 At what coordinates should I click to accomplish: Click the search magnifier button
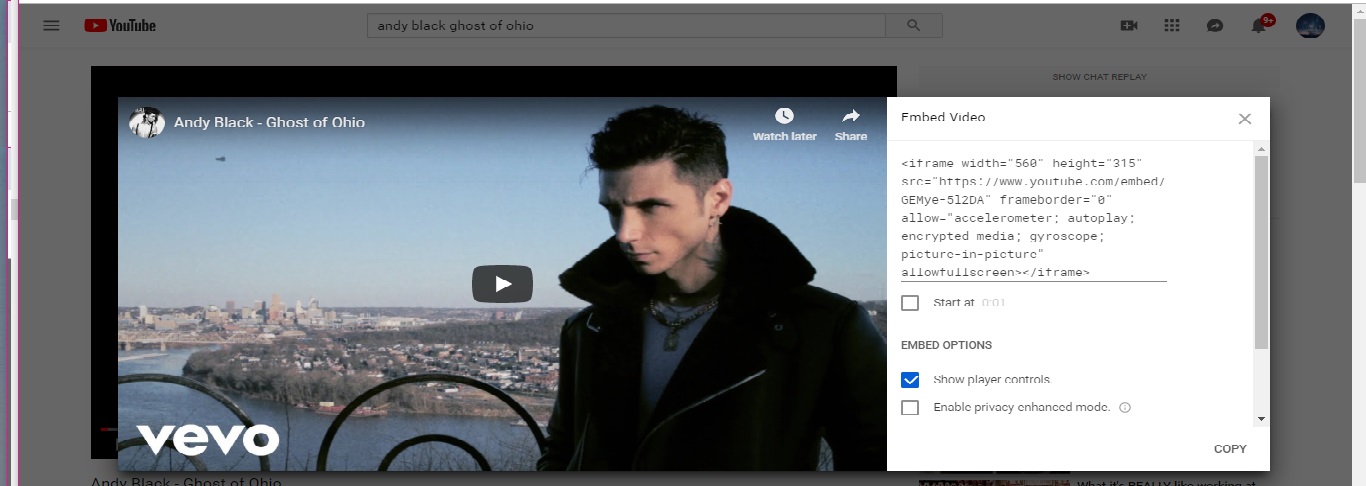914,25
